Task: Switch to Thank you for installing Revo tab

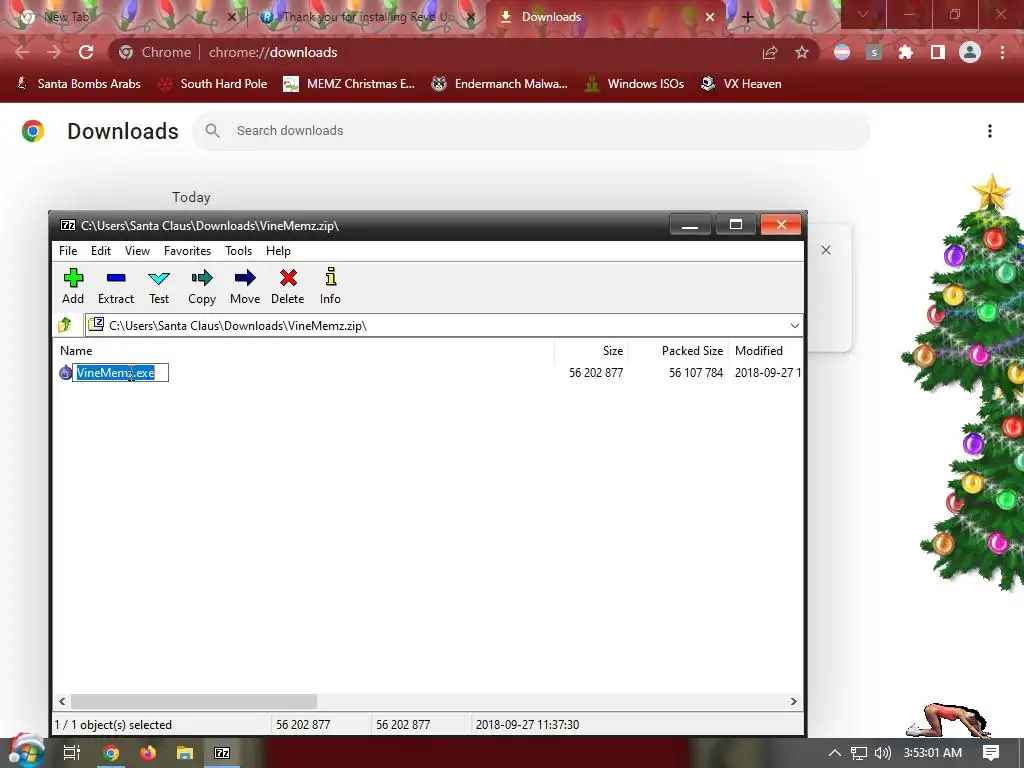Action: [368, 17]
